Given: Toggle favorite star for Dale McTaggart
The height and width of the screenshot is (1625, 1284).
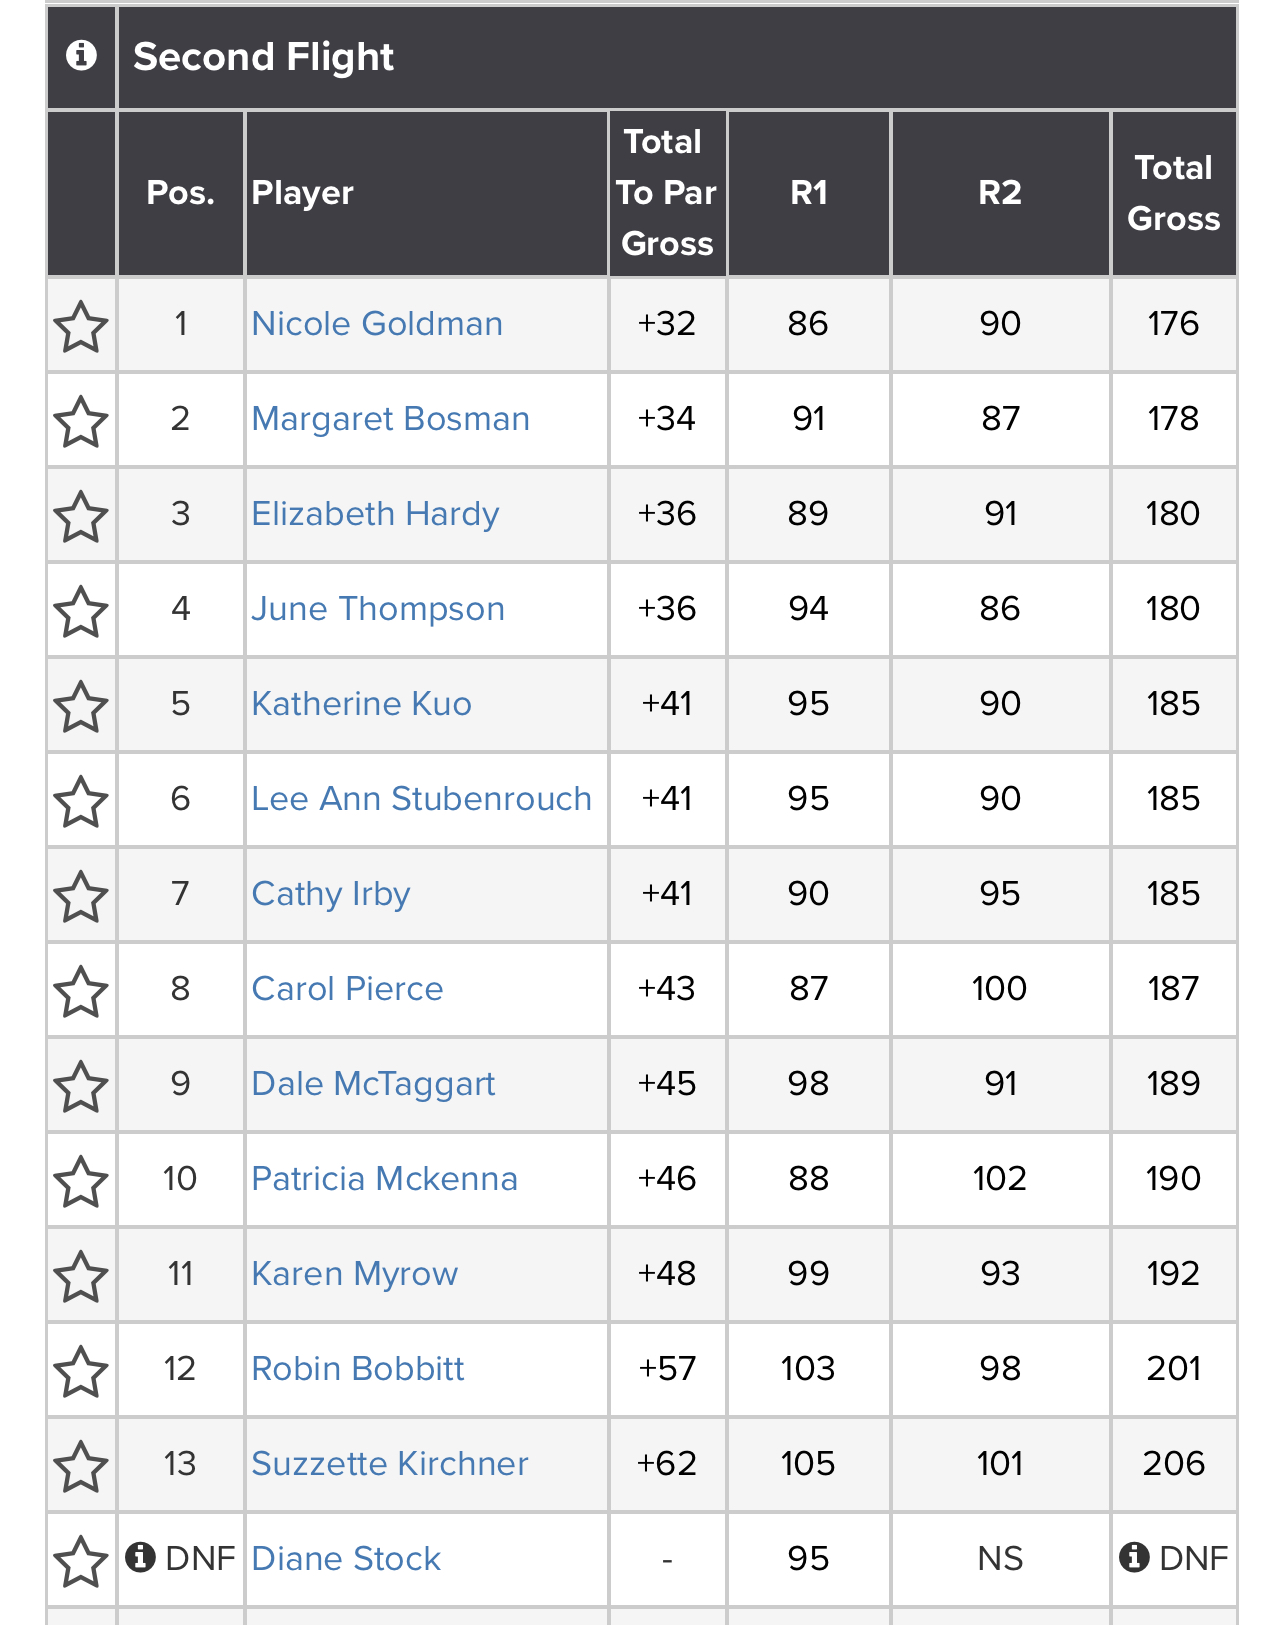Looking at the screenshot, I should 81,1087.
